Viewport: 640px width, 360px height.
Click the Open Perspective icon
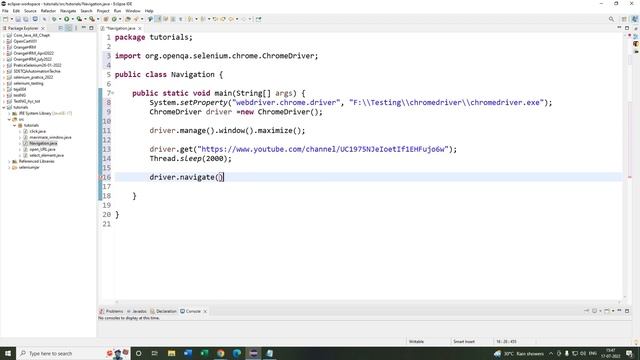tap(624, 19)
